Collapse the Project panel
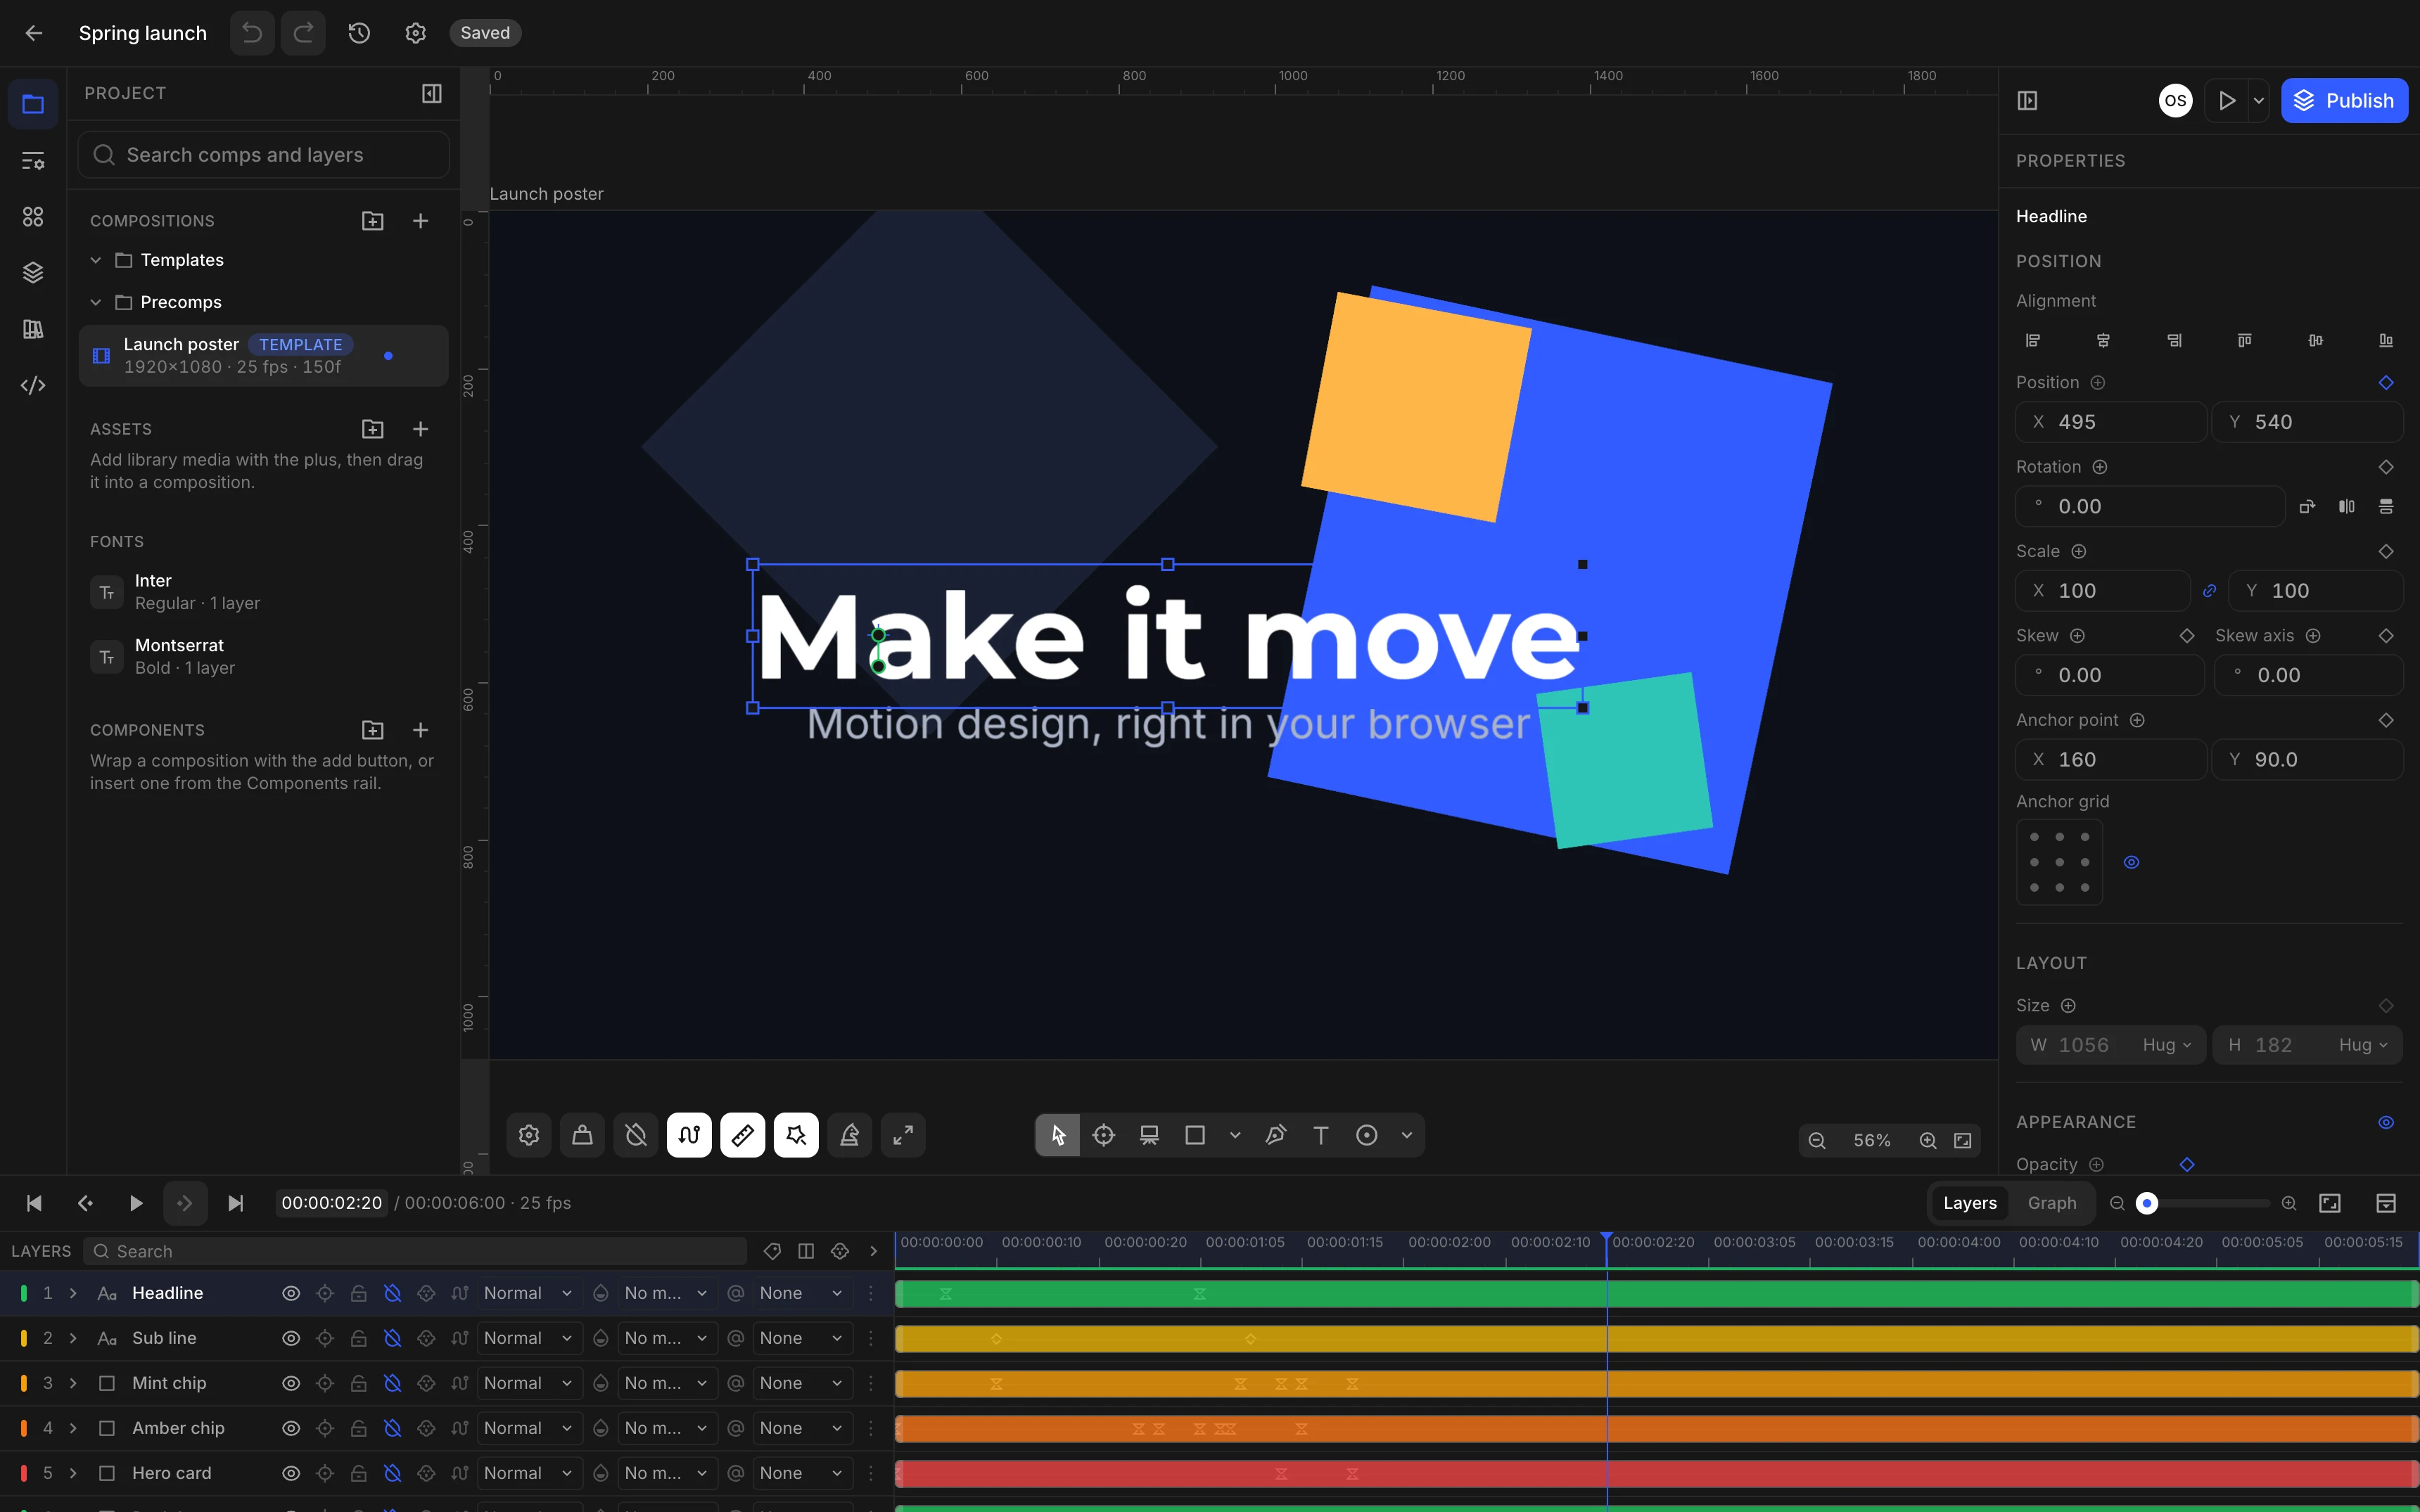 pos(431,93)
